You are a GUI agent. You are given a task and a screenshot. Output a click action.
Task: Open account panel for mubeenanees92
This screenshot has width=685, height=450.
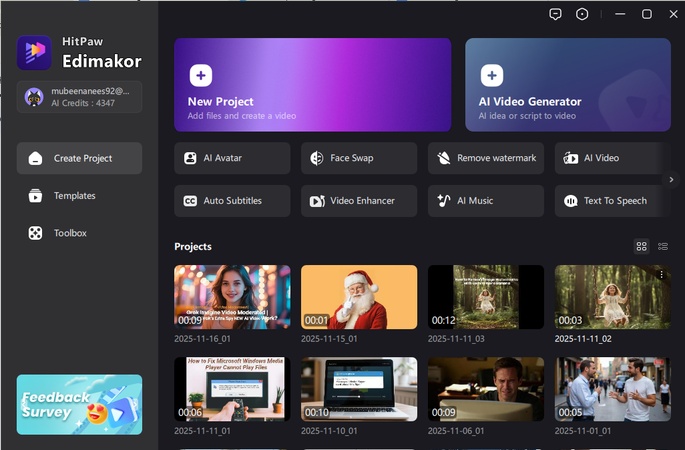pos(79,97)
